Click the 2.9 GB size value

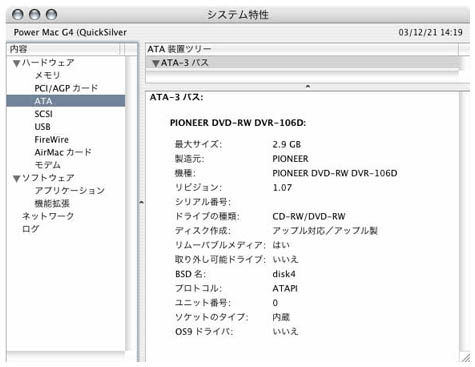point(287,145)
